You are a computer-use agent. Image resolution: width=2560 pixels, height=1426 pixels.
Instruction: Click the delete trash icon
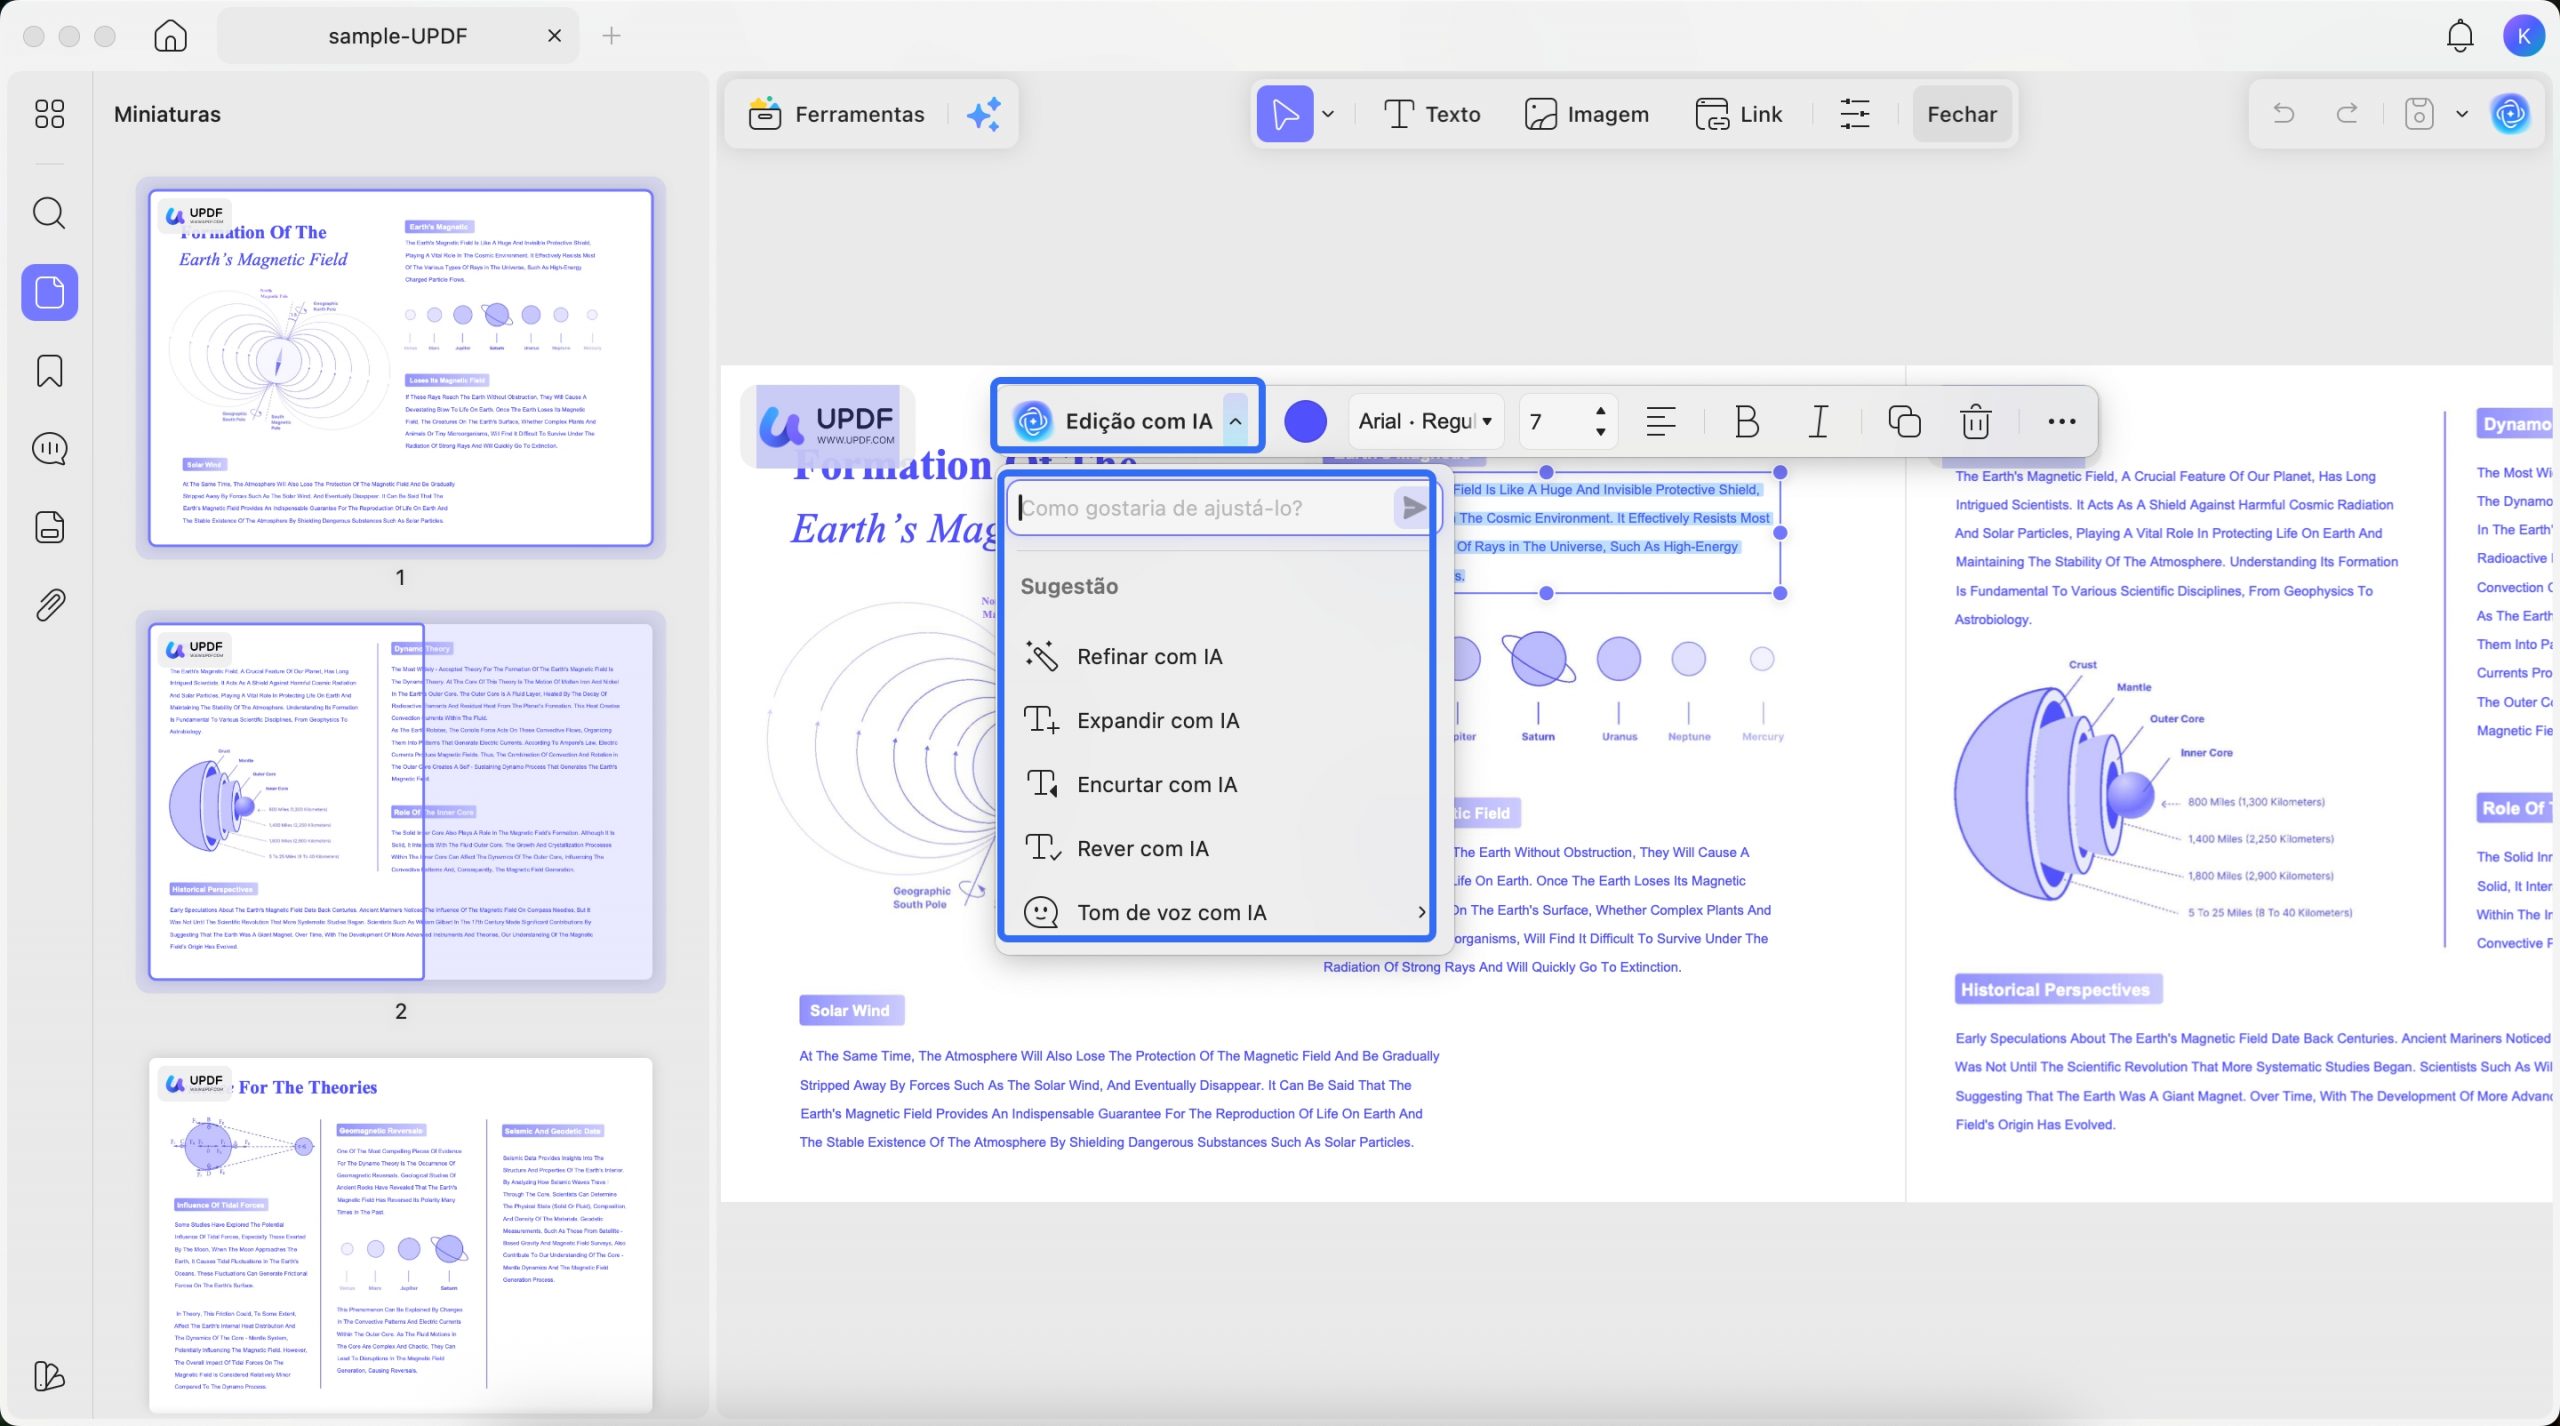click(x=1975, y=421)
